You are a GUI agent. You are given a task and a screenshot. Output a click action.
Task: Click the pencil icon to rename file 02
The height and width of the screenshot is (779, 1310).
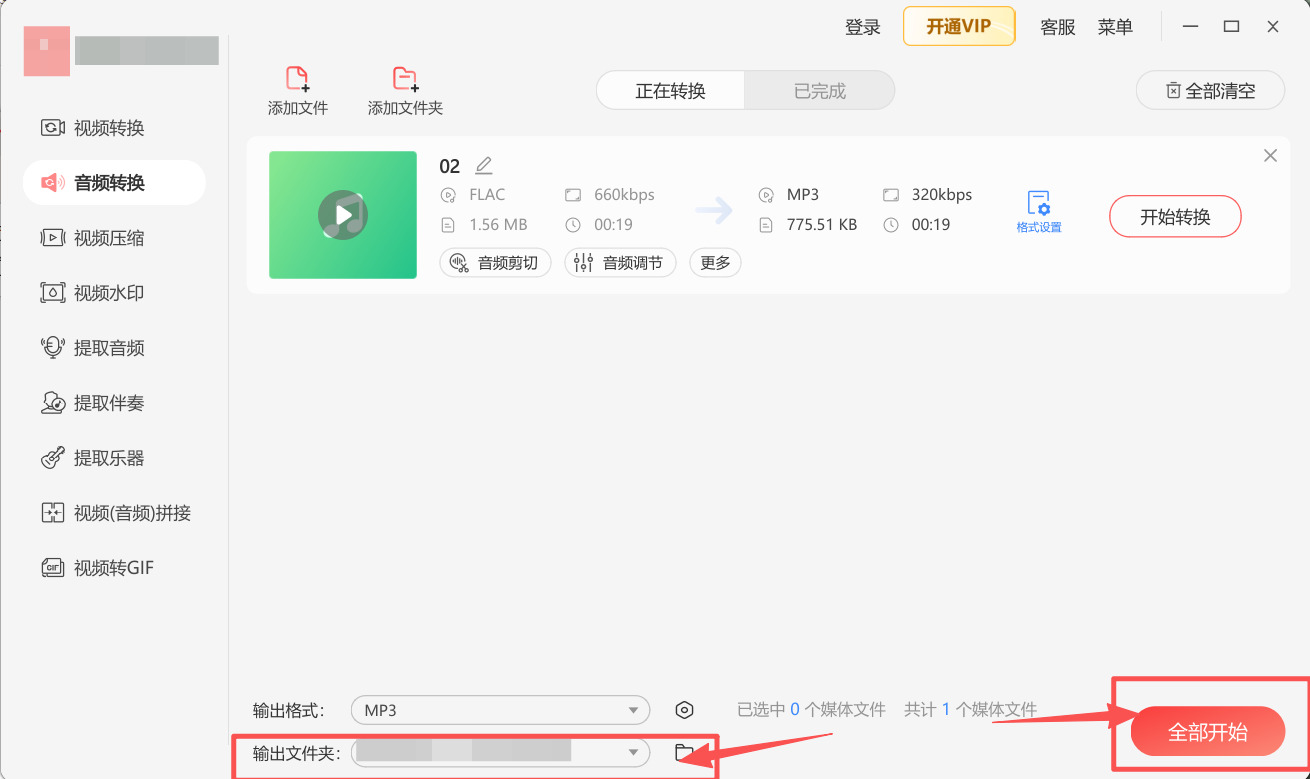pyautogui.click(x=484, y=164)
